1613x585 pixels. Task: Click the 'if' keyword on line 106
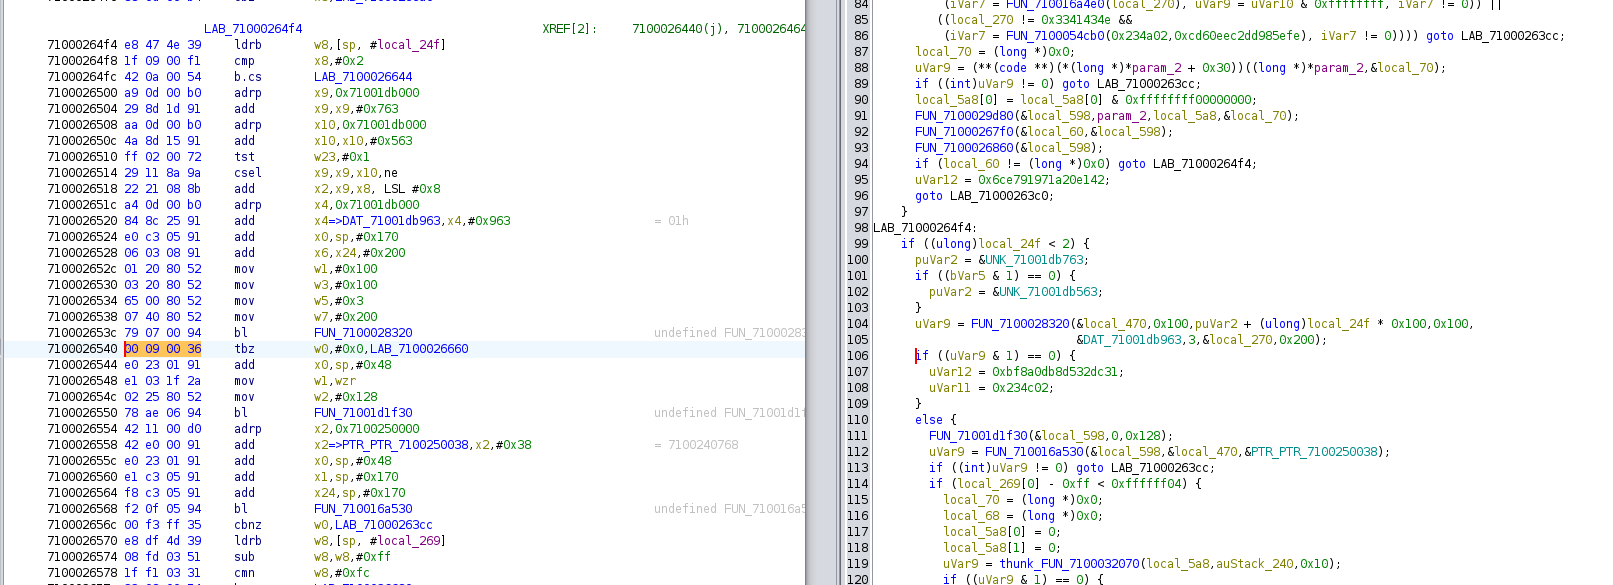[x=922, y=356]
